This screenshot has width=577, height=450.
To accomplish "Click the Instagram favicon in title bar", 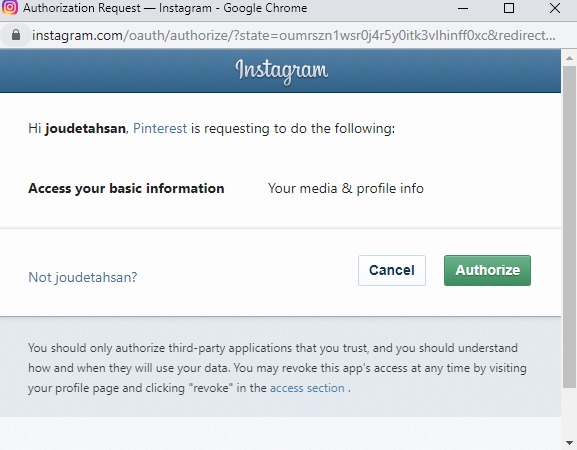I will click(10, 7).
